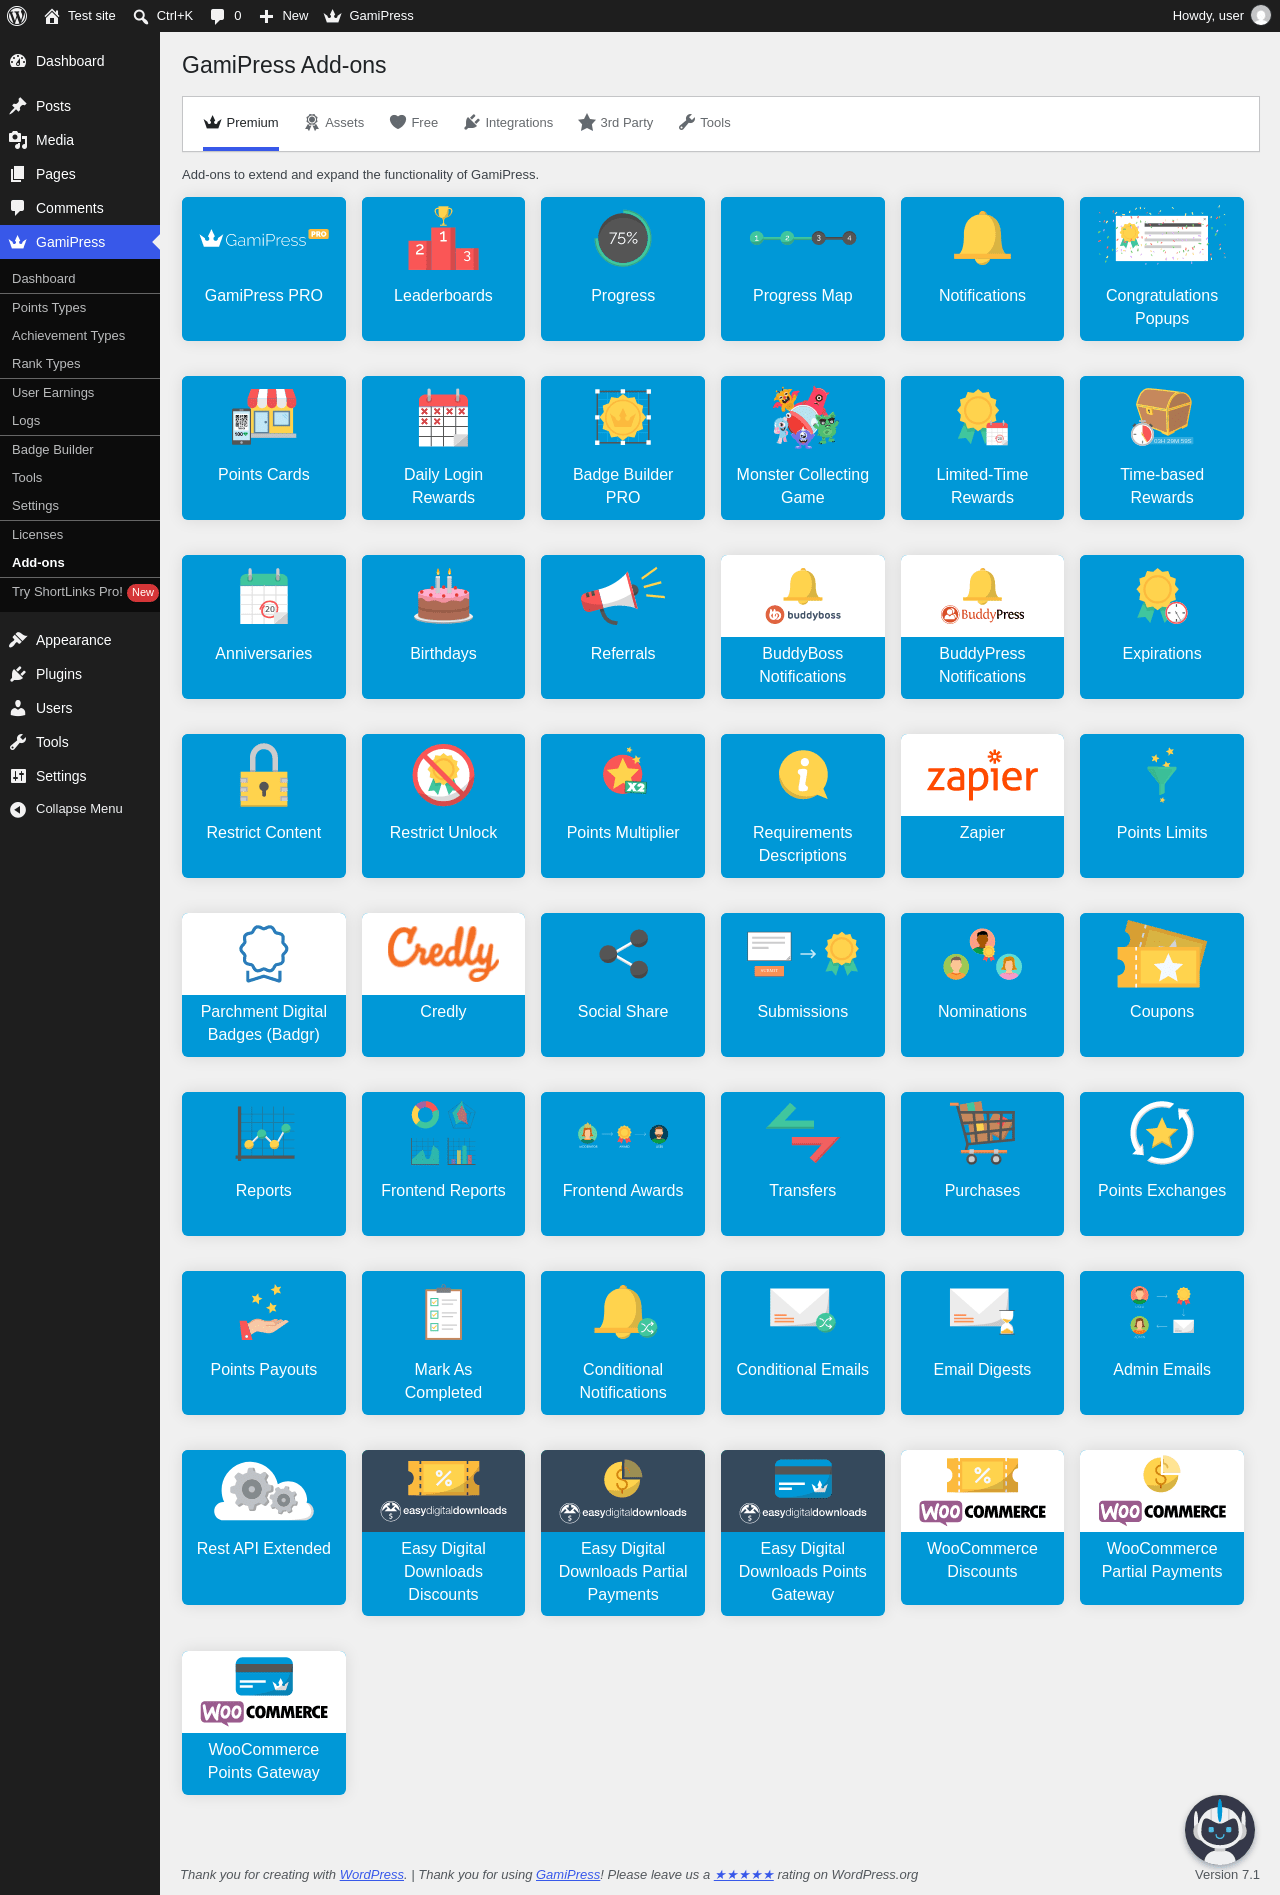Switch to the Free add-ons tab
The width and height of the screenshot is (1280, 1895).
tap(414, 123)
